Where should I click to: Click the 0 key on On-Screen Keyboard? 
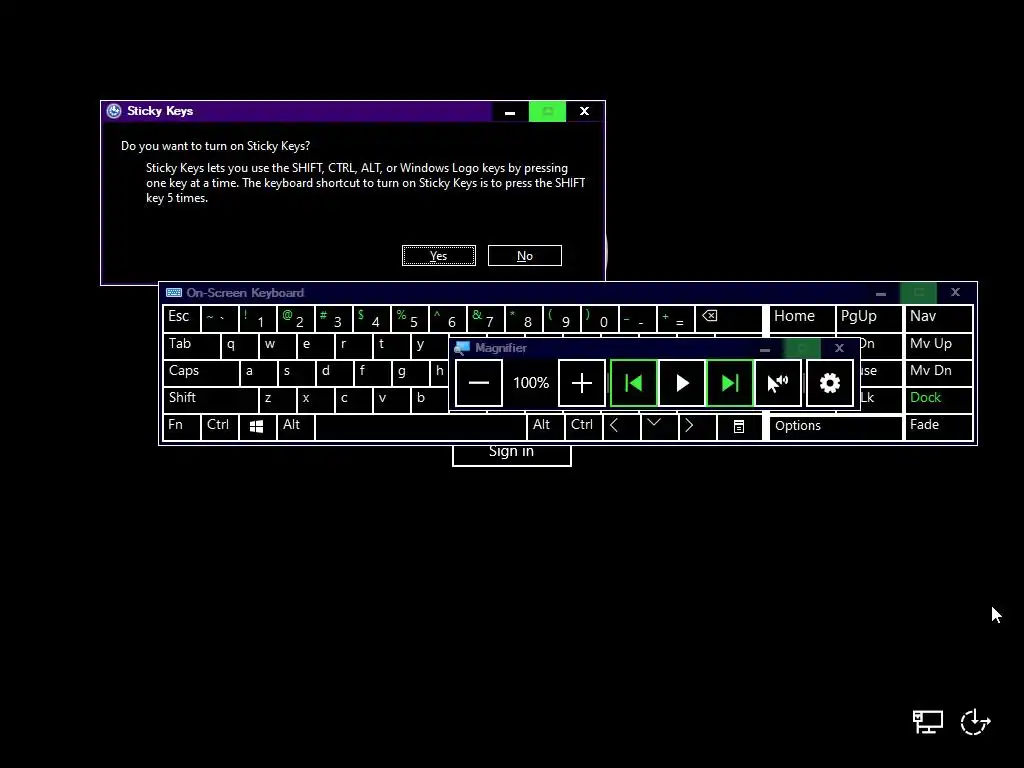599,318
